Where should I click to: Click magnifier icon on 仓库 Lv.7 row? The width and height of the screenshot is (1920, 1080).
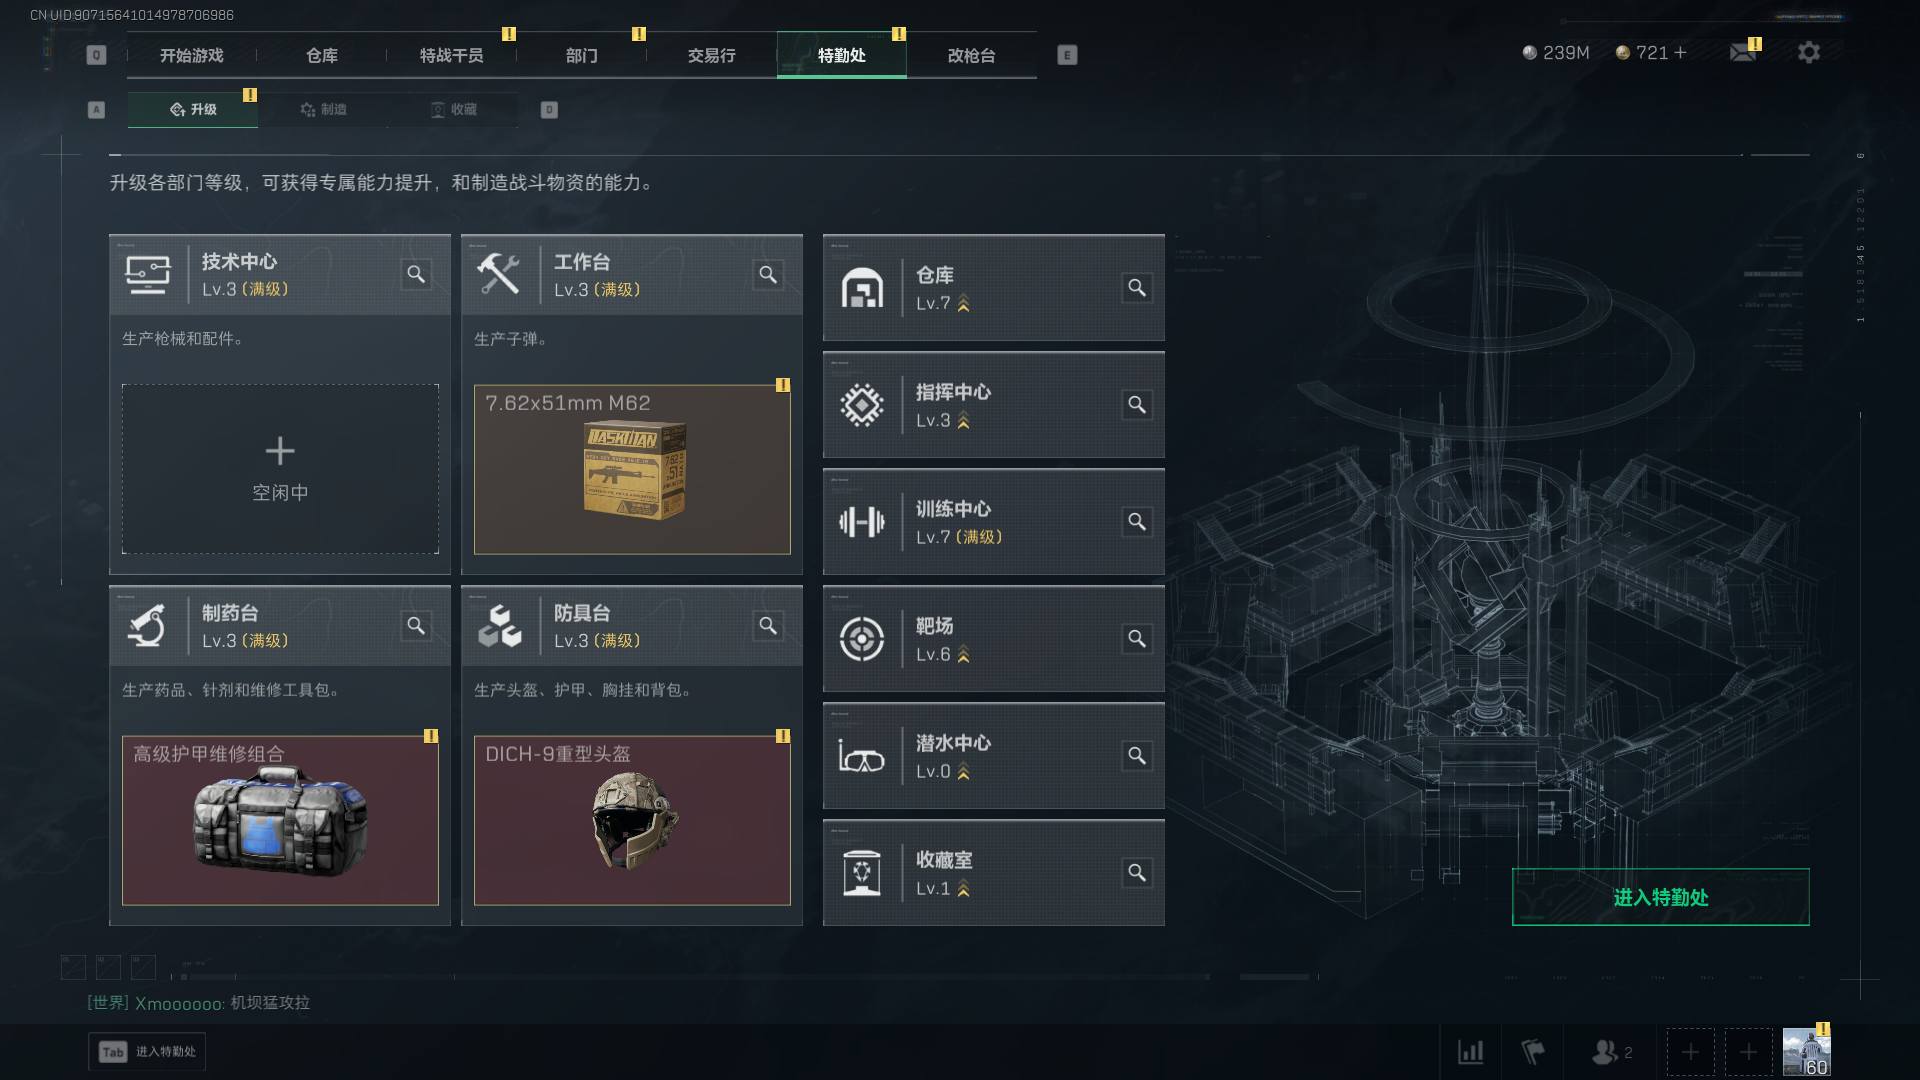point(1137,288)
